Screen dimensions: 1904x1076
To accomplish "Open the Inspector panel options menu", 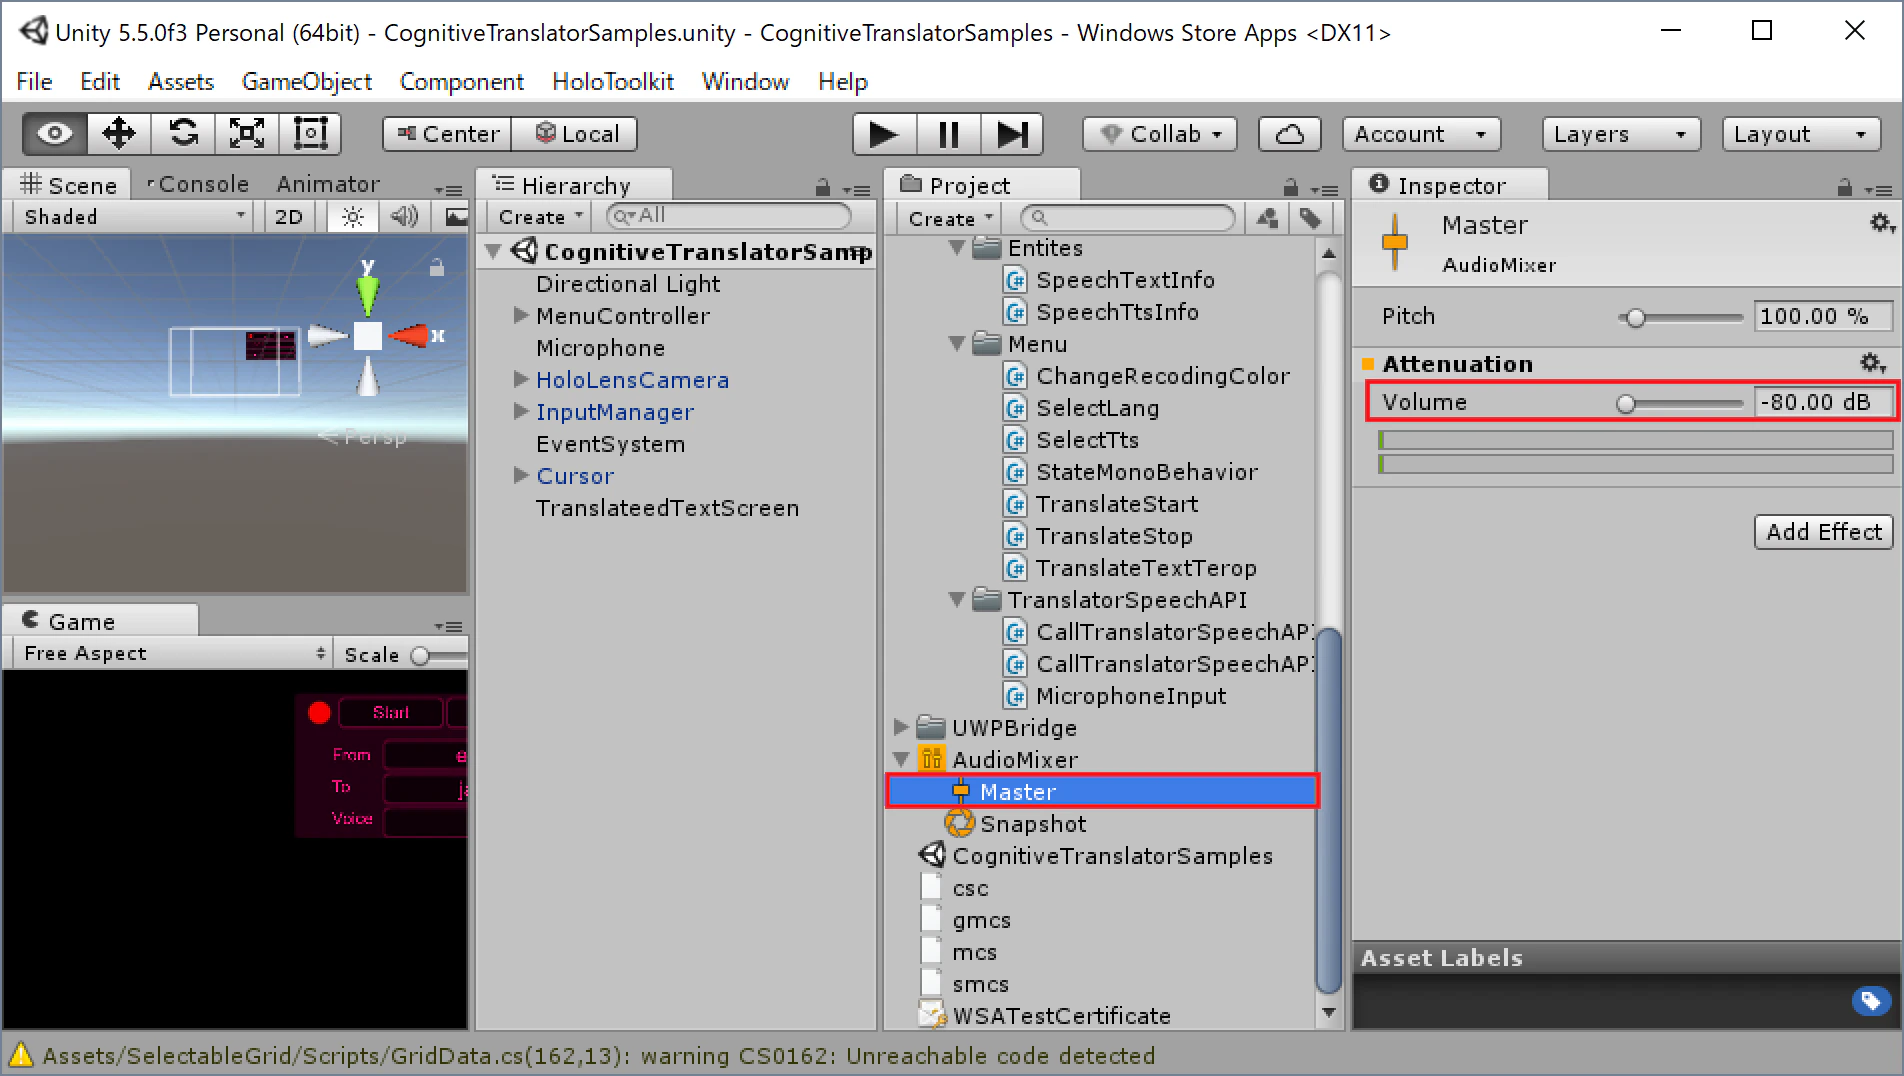I will click(x=1878, y=188).
